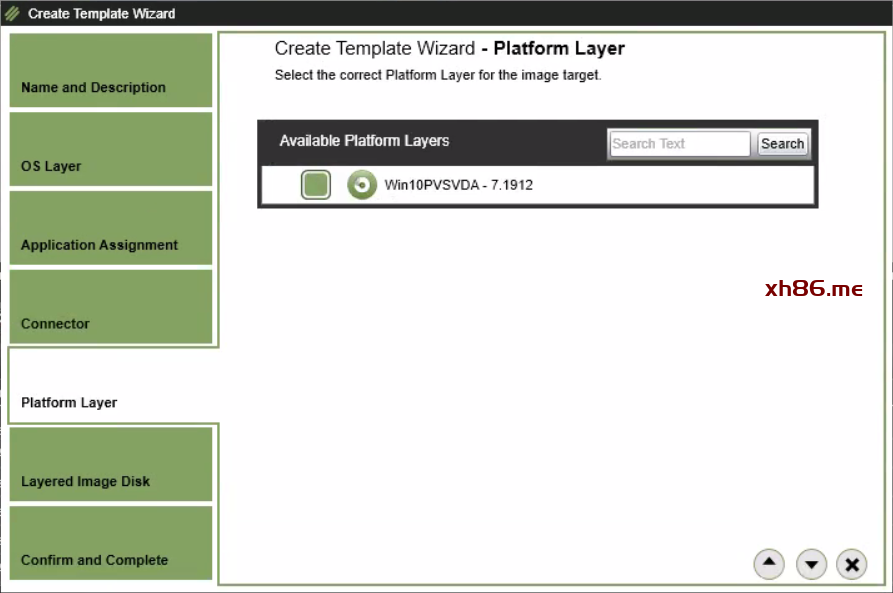The image size is (893, 593).
Task: Advance to next step with down arrow
Action: pyautogui.click(x=811, y=565)
